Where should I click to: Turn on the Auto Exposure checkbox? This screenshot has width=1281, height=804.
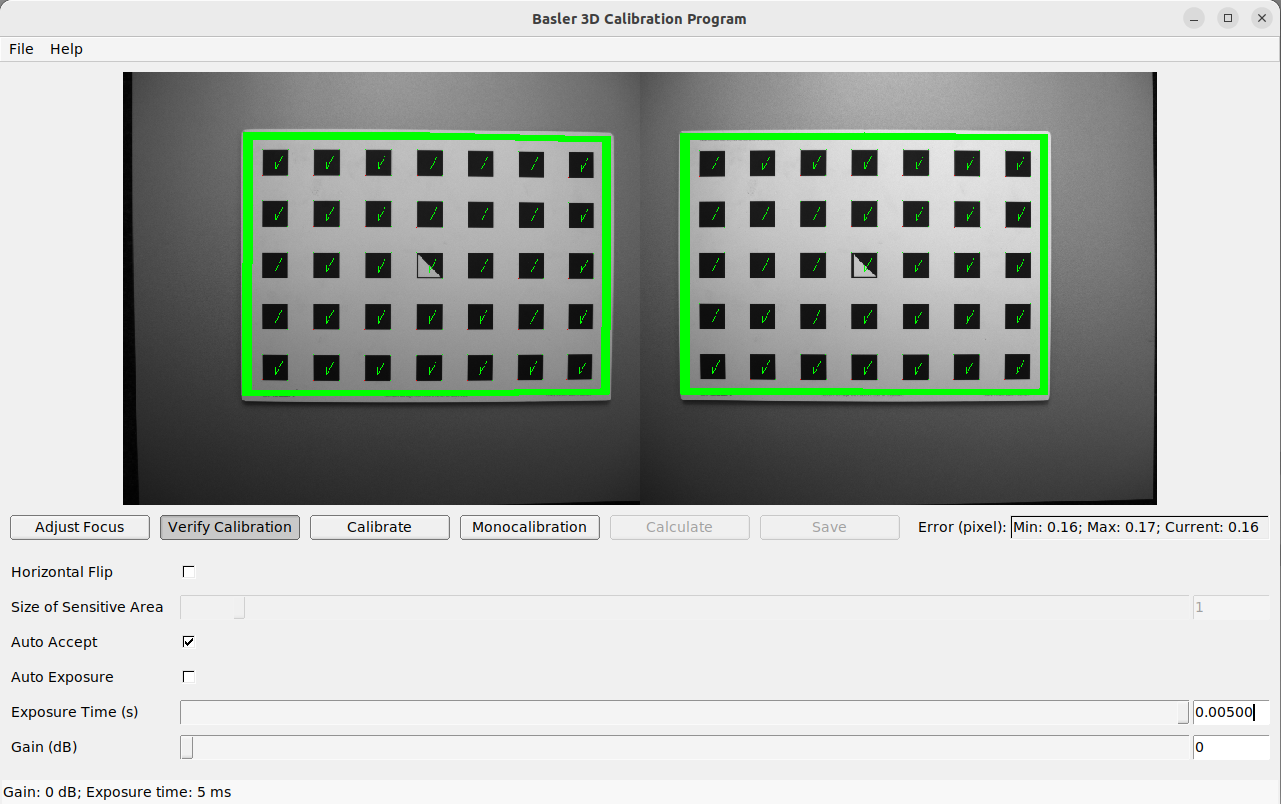pos(188,677)
